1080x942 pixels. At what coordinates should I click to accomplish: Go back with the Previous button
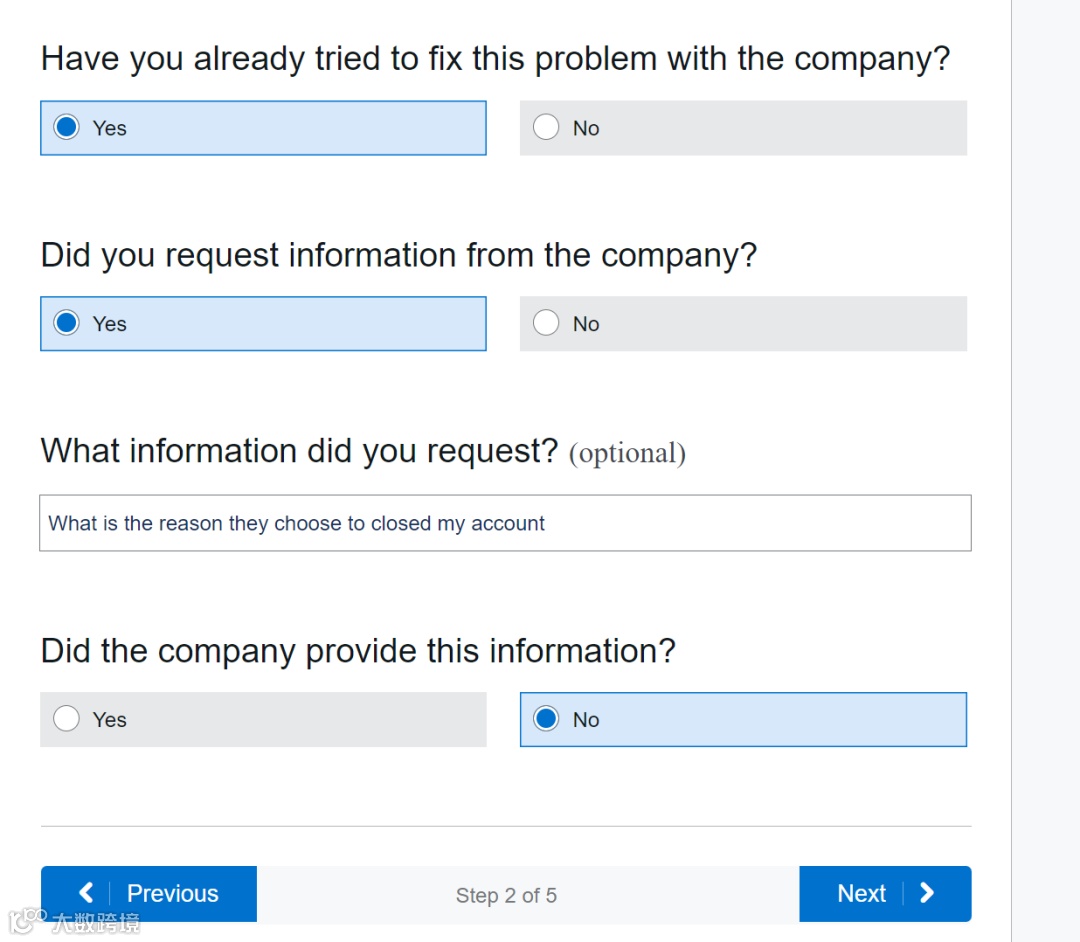point(149,893)
